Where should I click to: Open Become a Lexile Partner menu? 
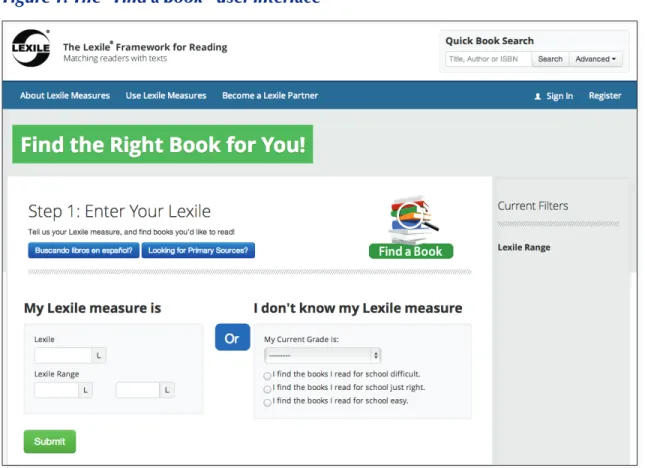pos(270,95)
